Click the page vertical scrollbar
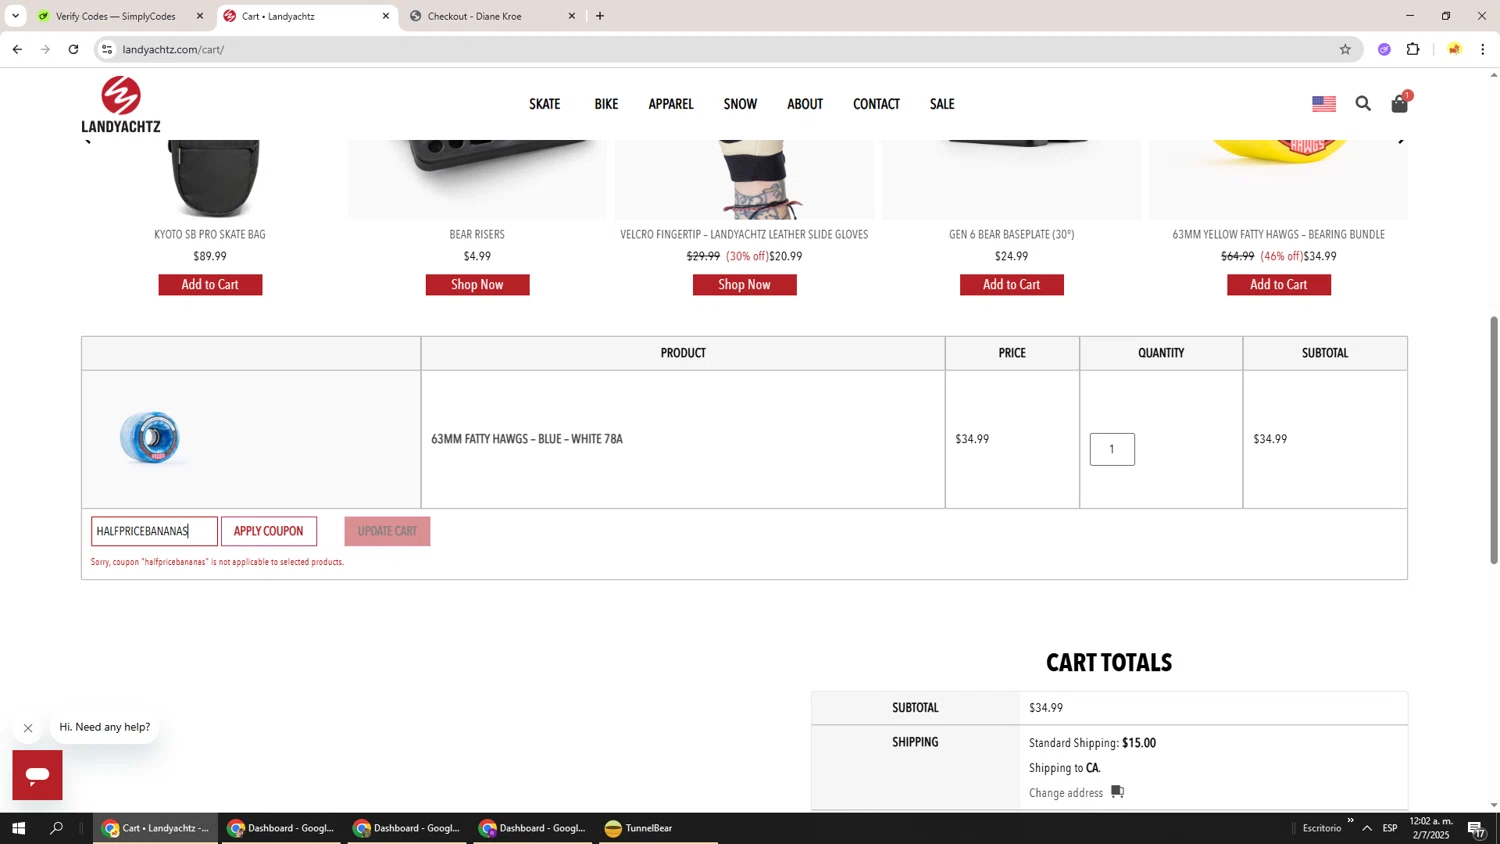The width and height of the screenshot is (1500, 844). (x=1494, y=440)
